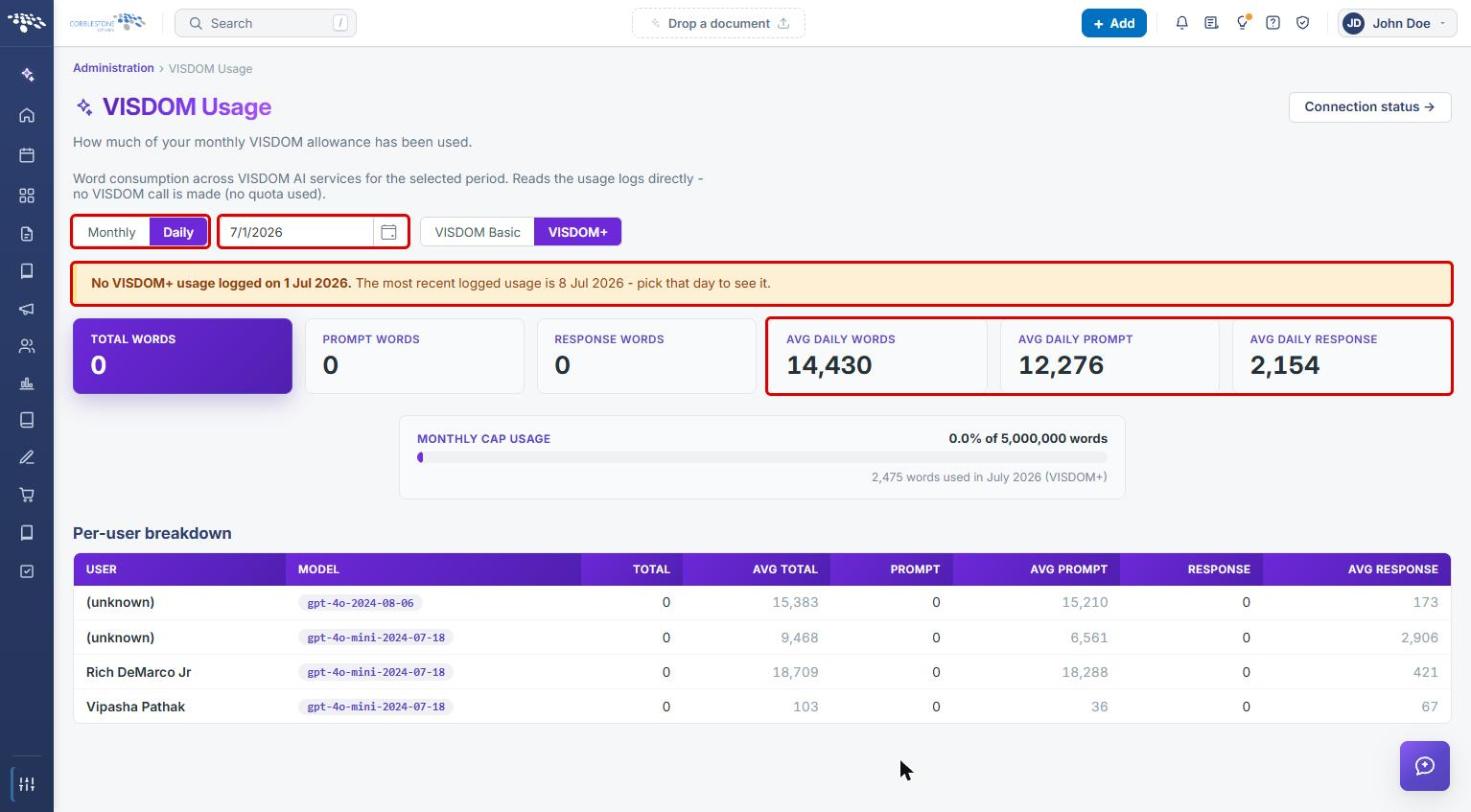This screenshot has width=1471, height=812.
Task: Click the Administration breadcrumb link
Action: click(x=113, y=68)
